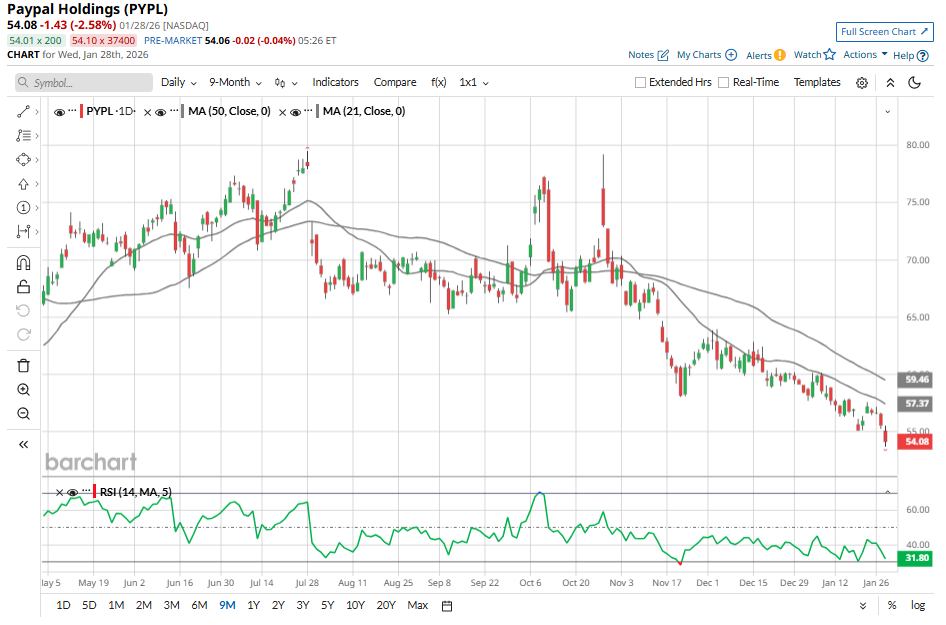Image resolution: width=946 pixels, height=625 pixels.
Task: Tick the Real-Time checkbox
Action: pos(723,83)
